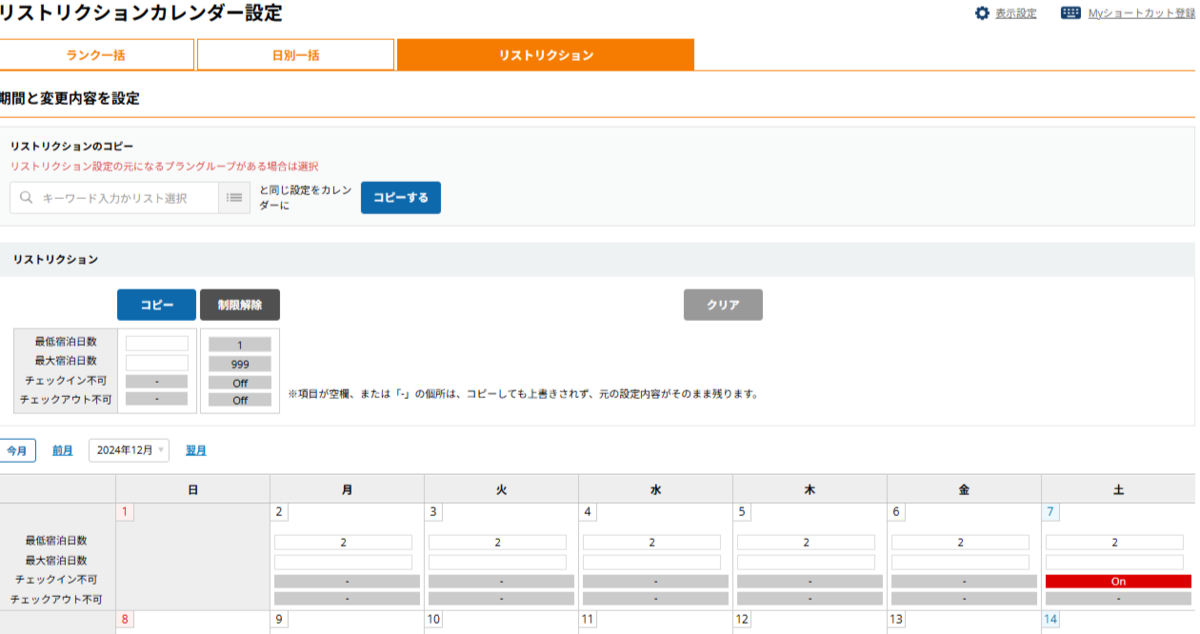The image size is (1200, 634).
Task: Click the gray クリア button
Action: [x=723, y=305]
